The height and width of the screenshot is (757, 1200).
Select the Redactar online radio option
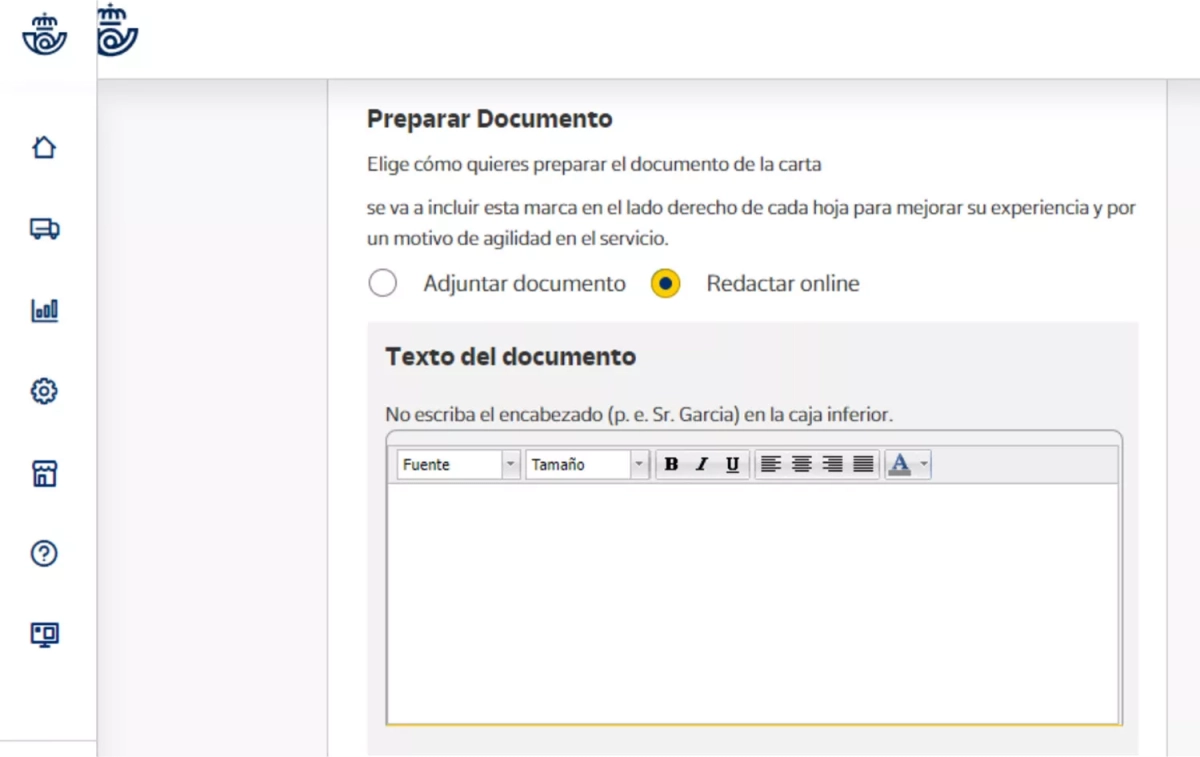[x=665, y=284]
